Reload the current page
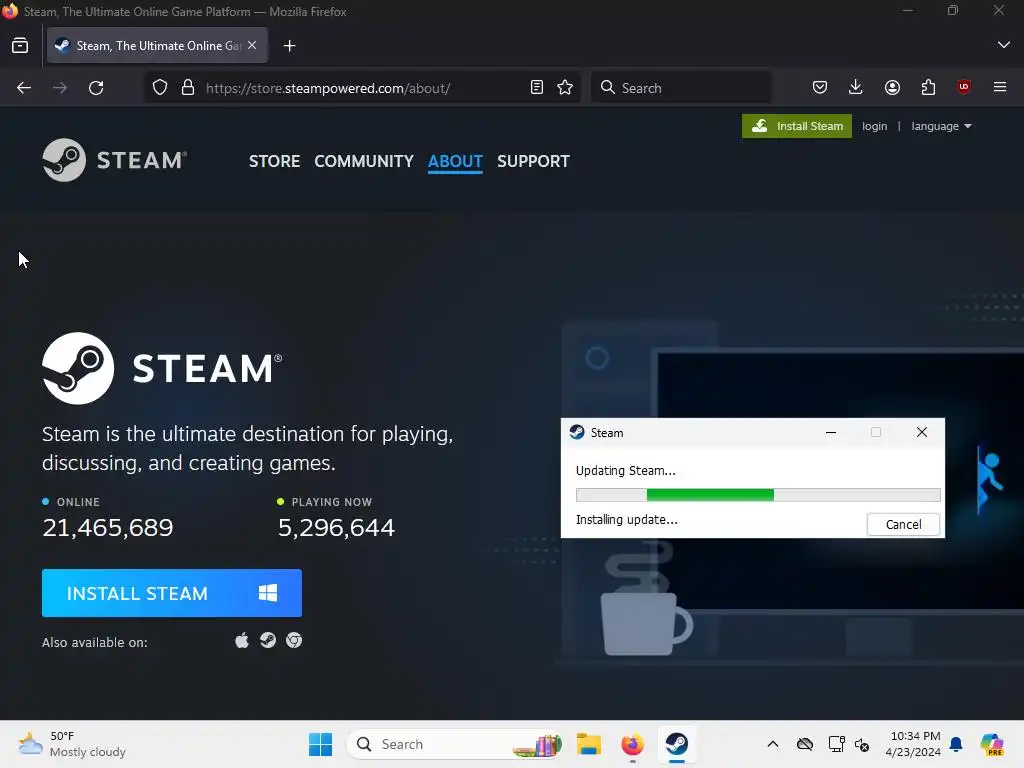Screen dimensions: 1024x768 click(96, 88)
